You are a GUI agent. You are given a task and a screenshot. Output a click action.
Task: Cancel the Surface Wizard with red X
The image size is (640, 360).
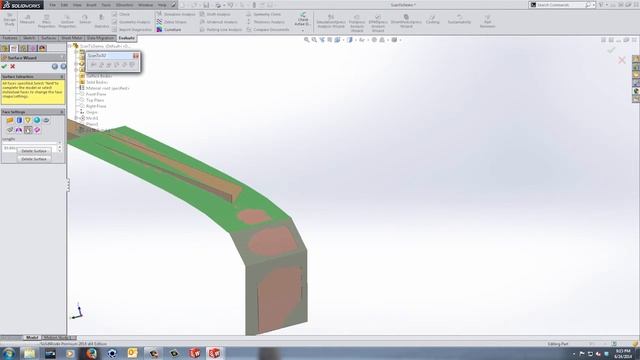(13, 67)
